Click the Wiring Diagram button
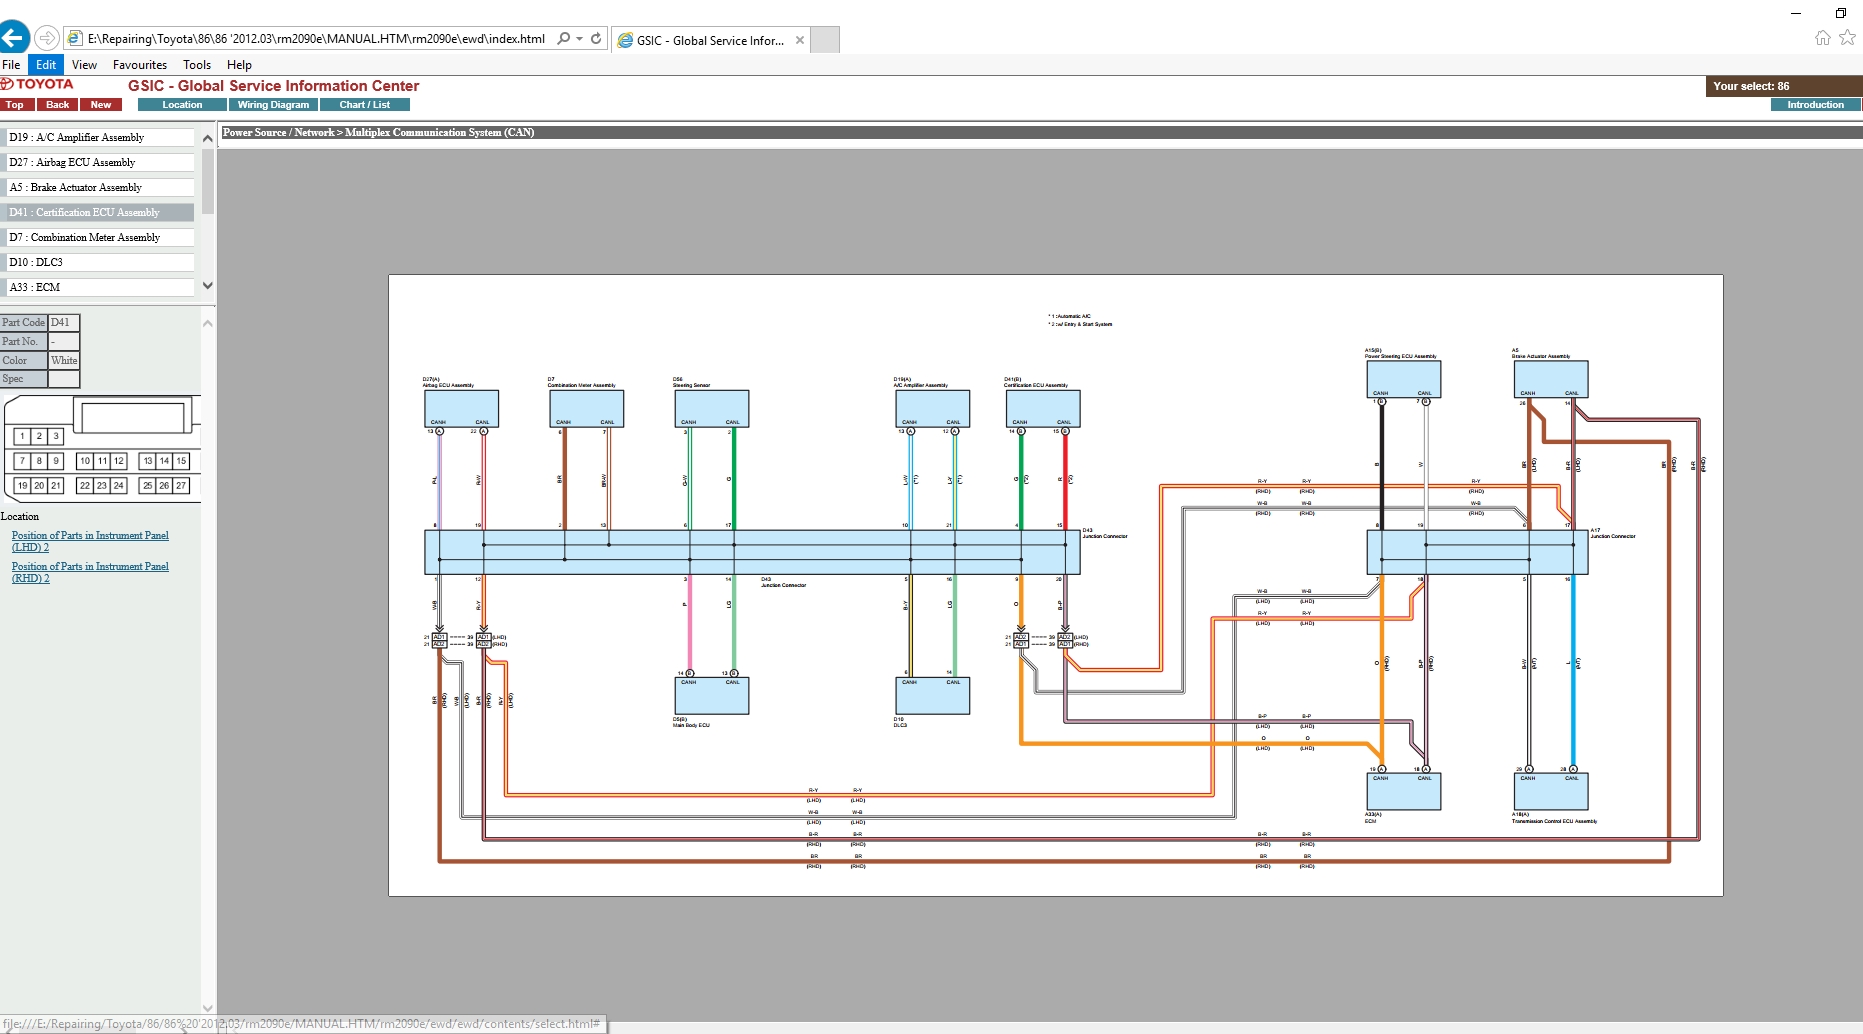Screen dimensions: 1863x1034 tap(273, 105)
